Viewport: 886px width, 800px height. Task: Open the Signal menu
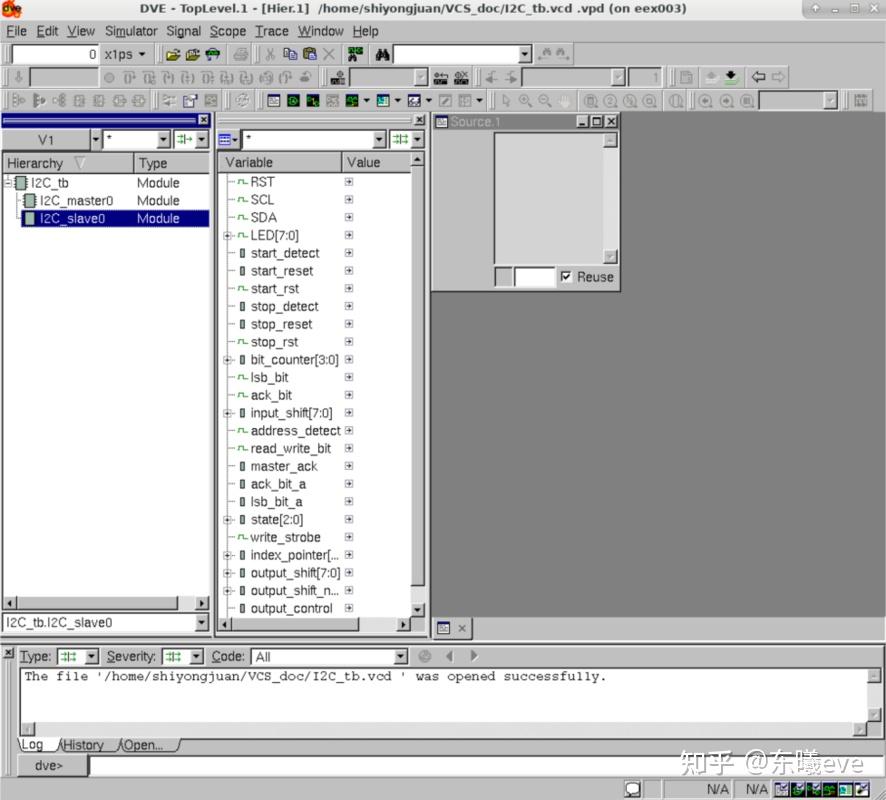(x=184, y=31)
